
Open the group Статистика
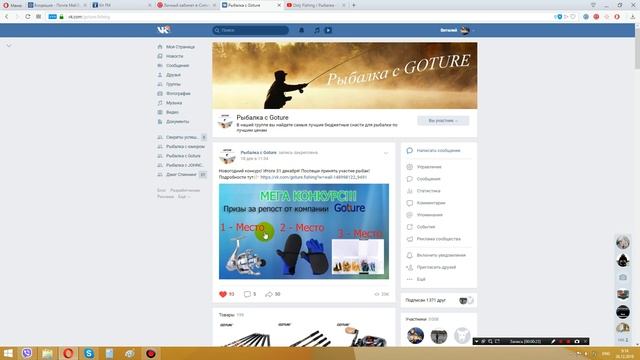(x=428, y=191)
